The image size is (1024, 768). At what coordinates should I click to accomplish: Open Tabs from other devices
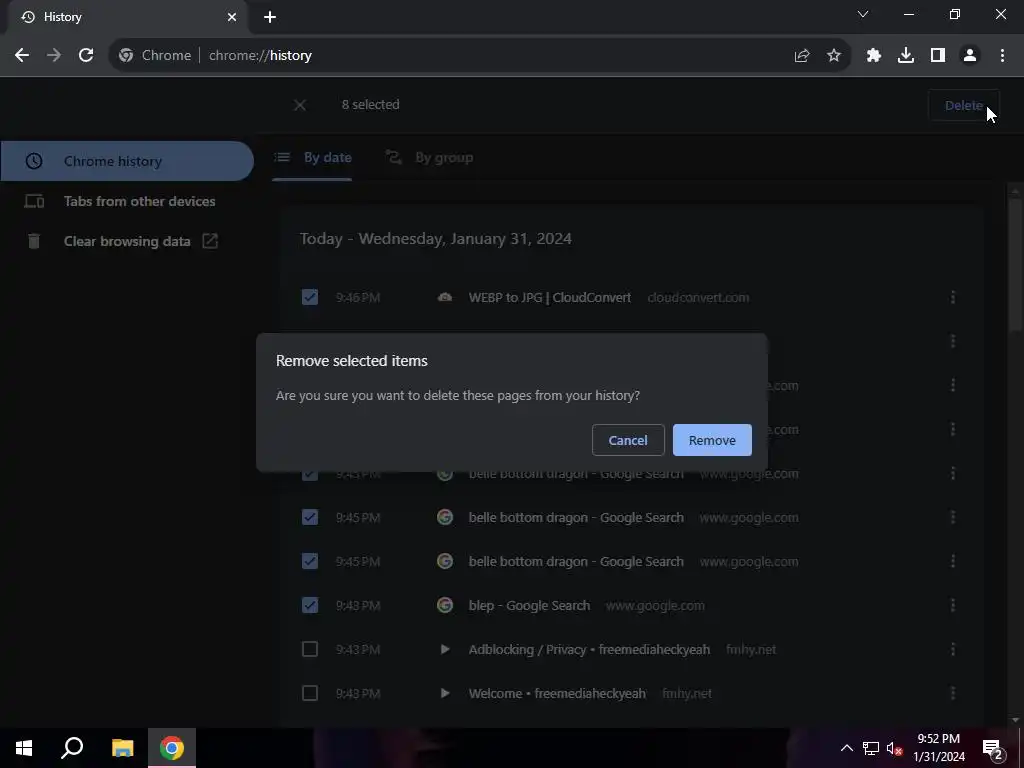tap(127, 201)
